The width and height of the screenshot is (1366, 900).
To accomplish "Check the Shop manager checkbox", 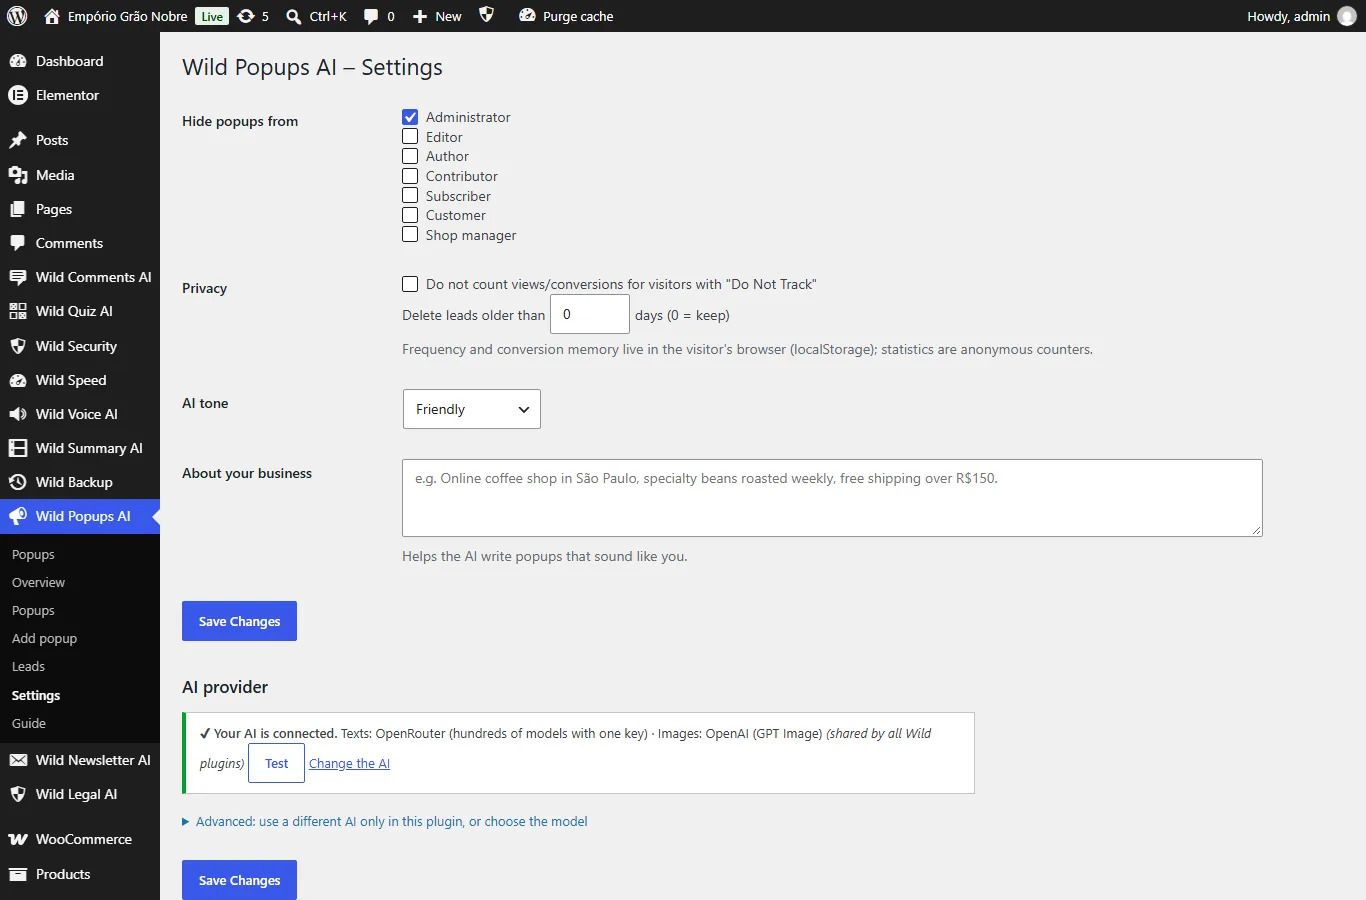I will click(x=410, y=235).
